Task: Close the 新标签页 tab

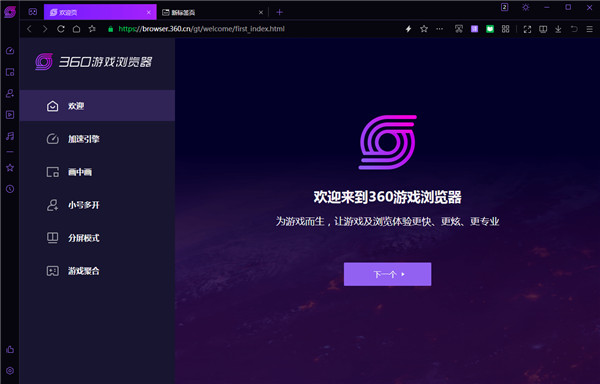Action: tap(261, 13)
